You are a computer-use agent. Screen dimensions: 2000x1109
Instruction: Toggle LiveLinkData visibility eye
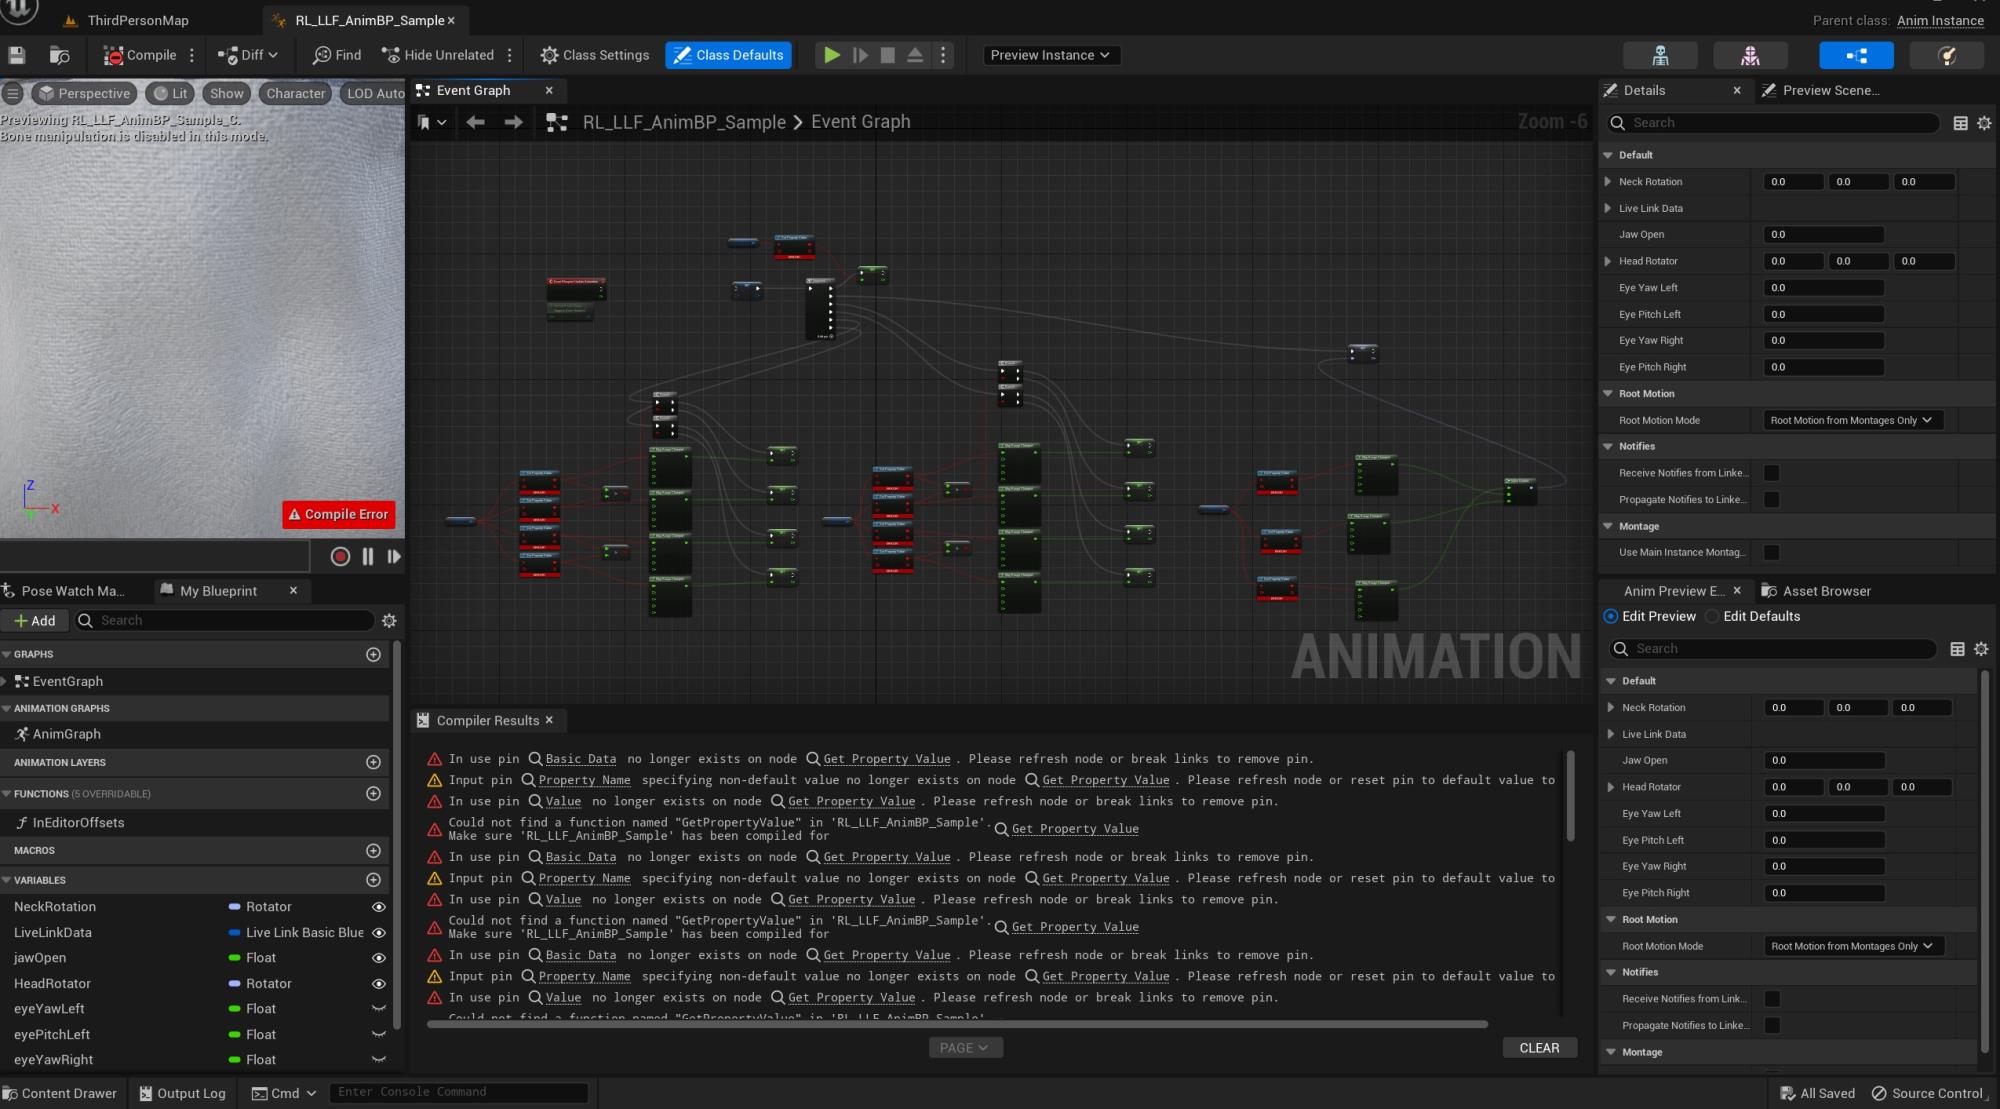tap(379, 932)
